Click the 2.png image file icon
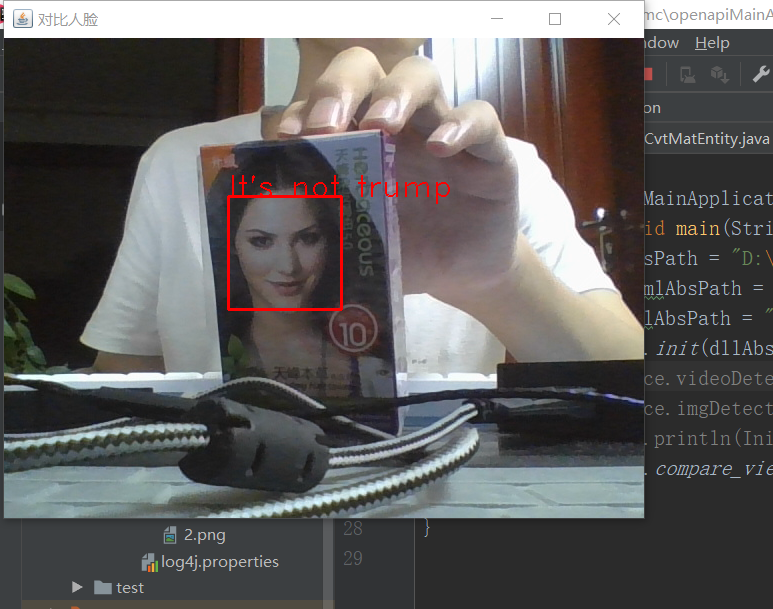 click(170, 535)
